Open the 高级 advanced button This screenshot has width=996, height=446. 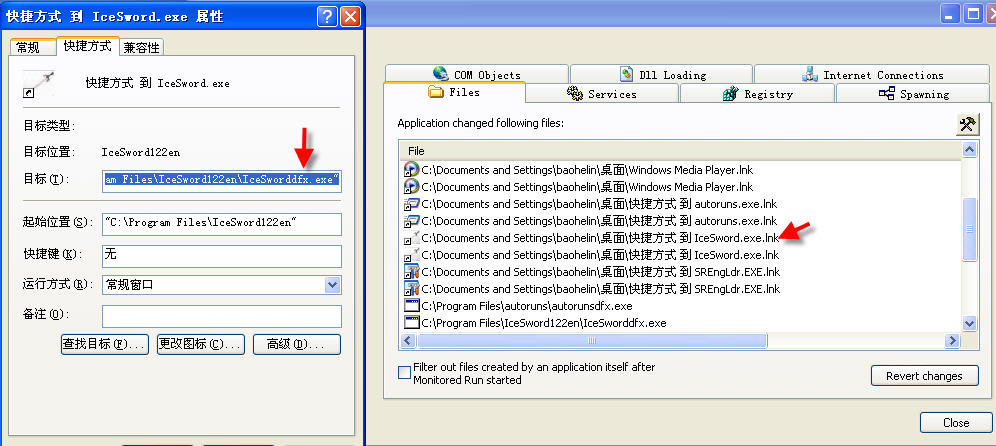297,344
